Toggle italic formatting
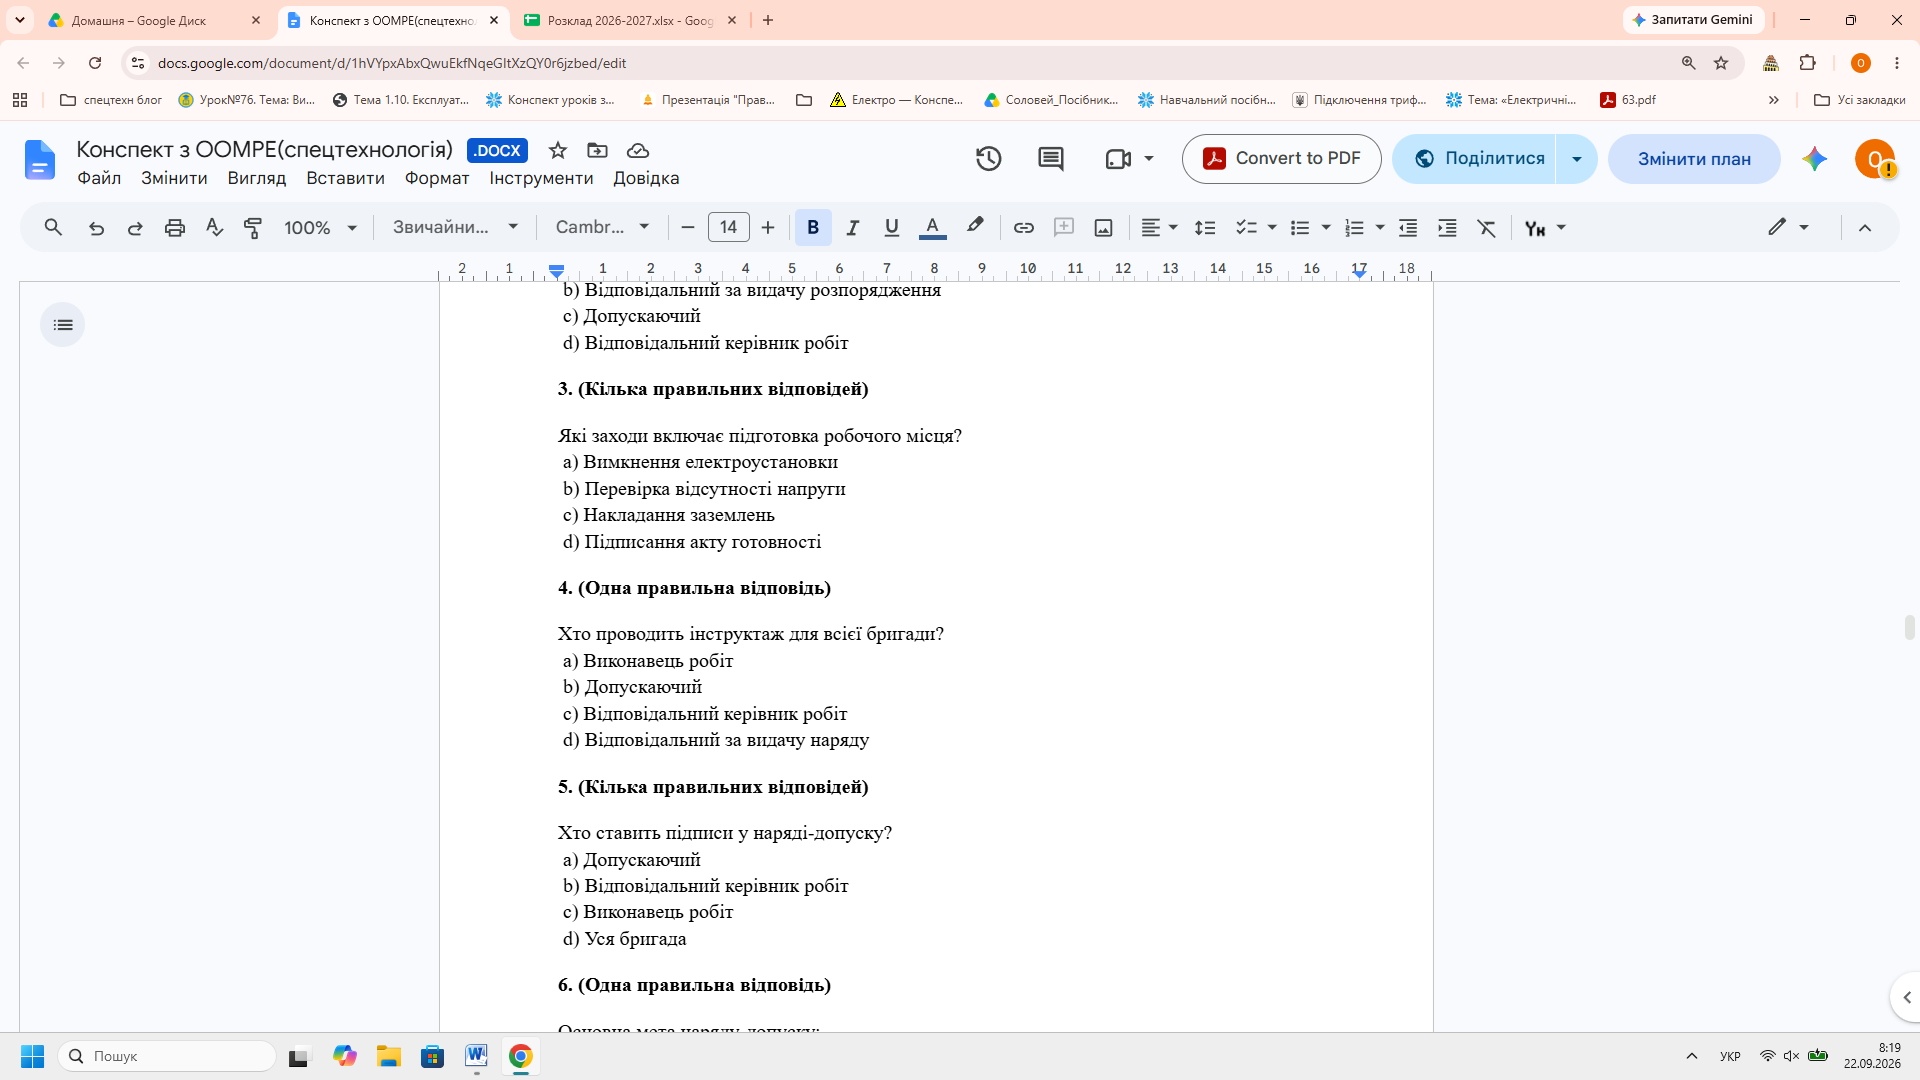 (853, 228)
